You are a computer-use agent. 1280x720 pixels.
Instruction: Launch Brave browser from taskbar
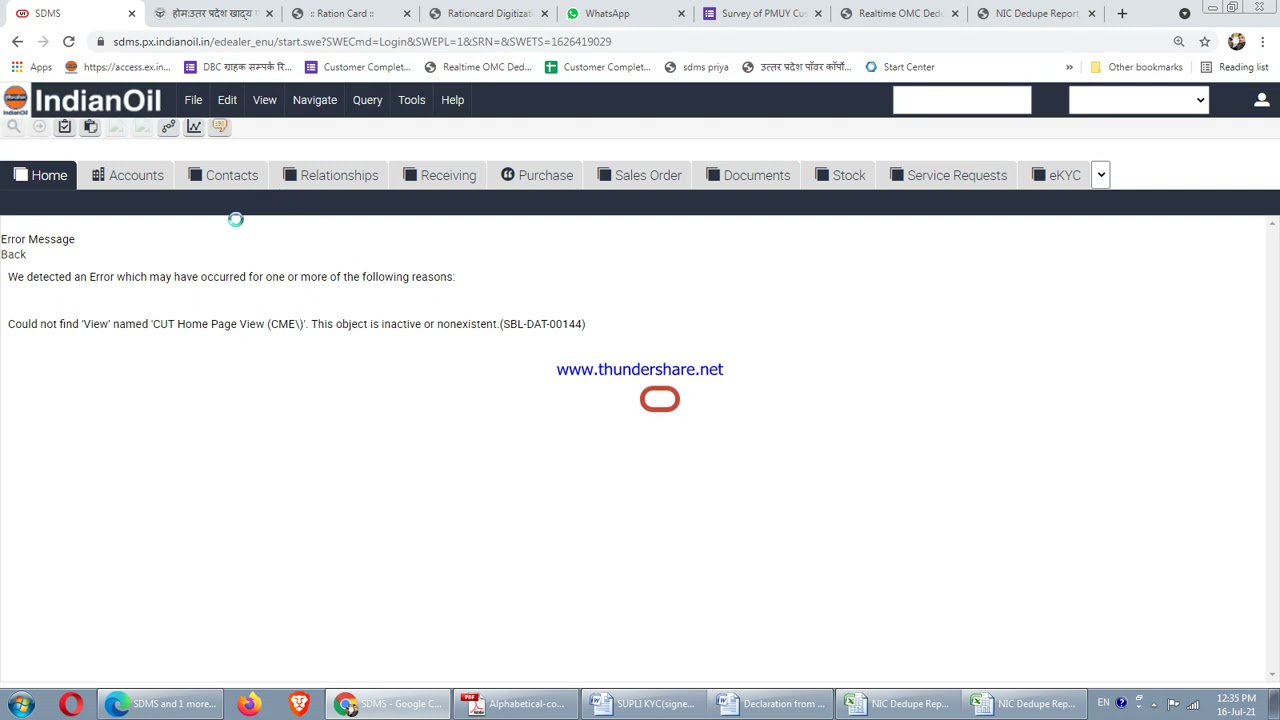299,704
